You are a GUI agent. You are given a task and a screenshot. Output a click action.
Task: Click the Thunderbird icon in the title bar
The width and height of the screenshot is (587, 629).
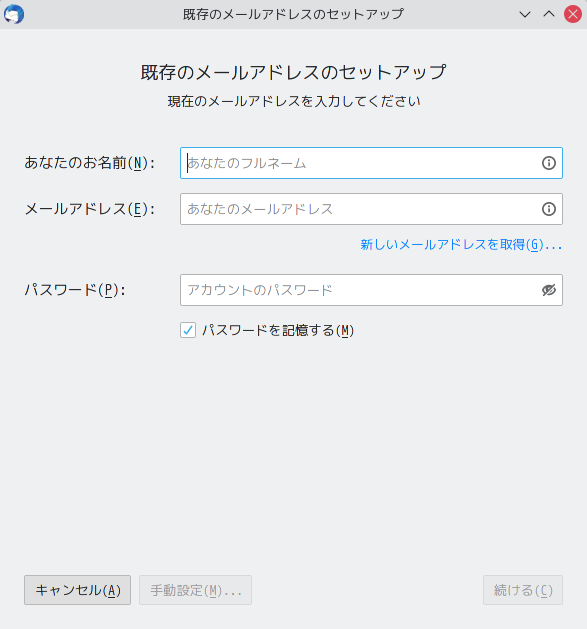14,14
